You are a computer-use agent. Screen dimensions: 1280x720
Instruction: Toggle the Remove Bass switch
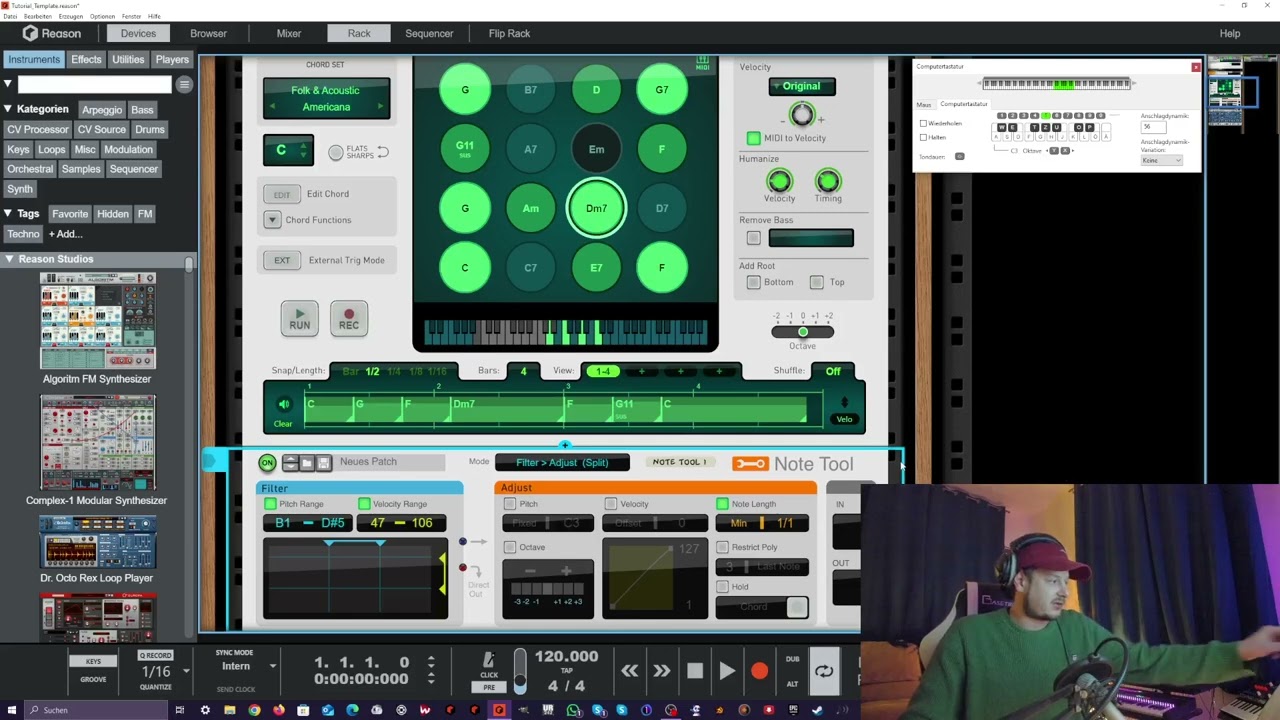pos(753,238)
